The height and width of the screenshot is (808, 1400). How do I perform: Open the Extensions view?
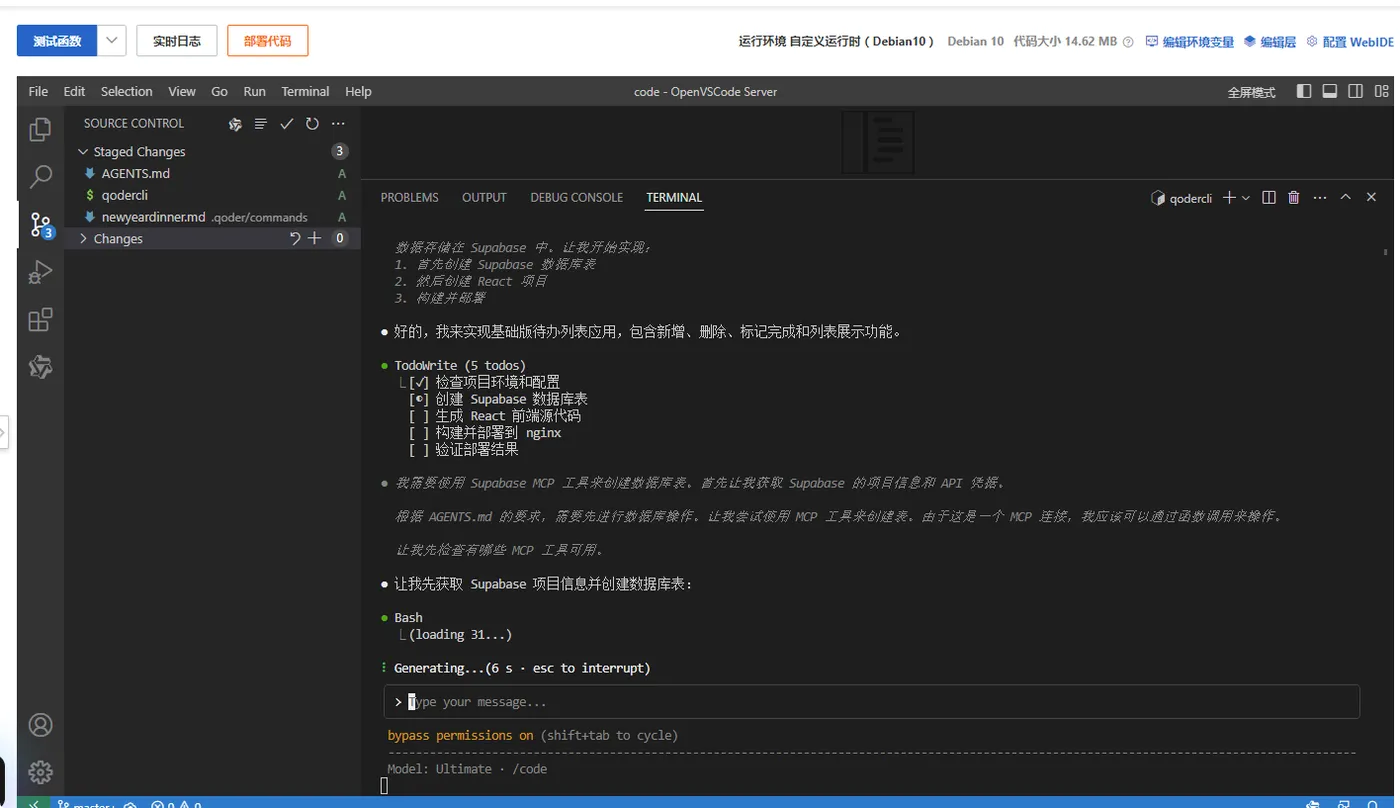click(39, 320)
